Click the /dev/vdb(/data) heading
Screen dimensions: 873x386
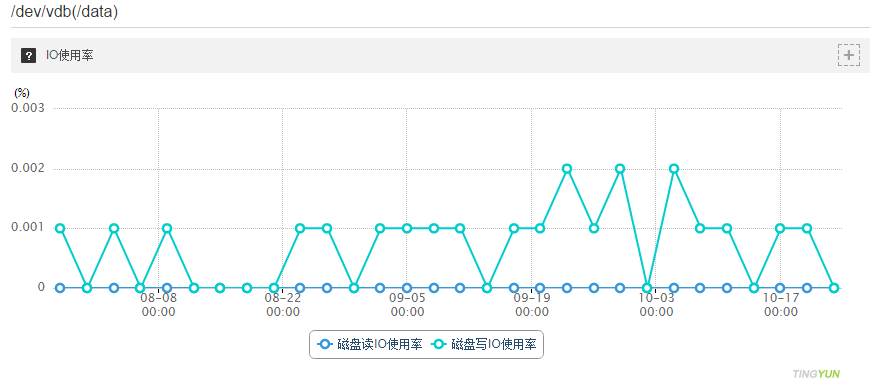[64, 12]
